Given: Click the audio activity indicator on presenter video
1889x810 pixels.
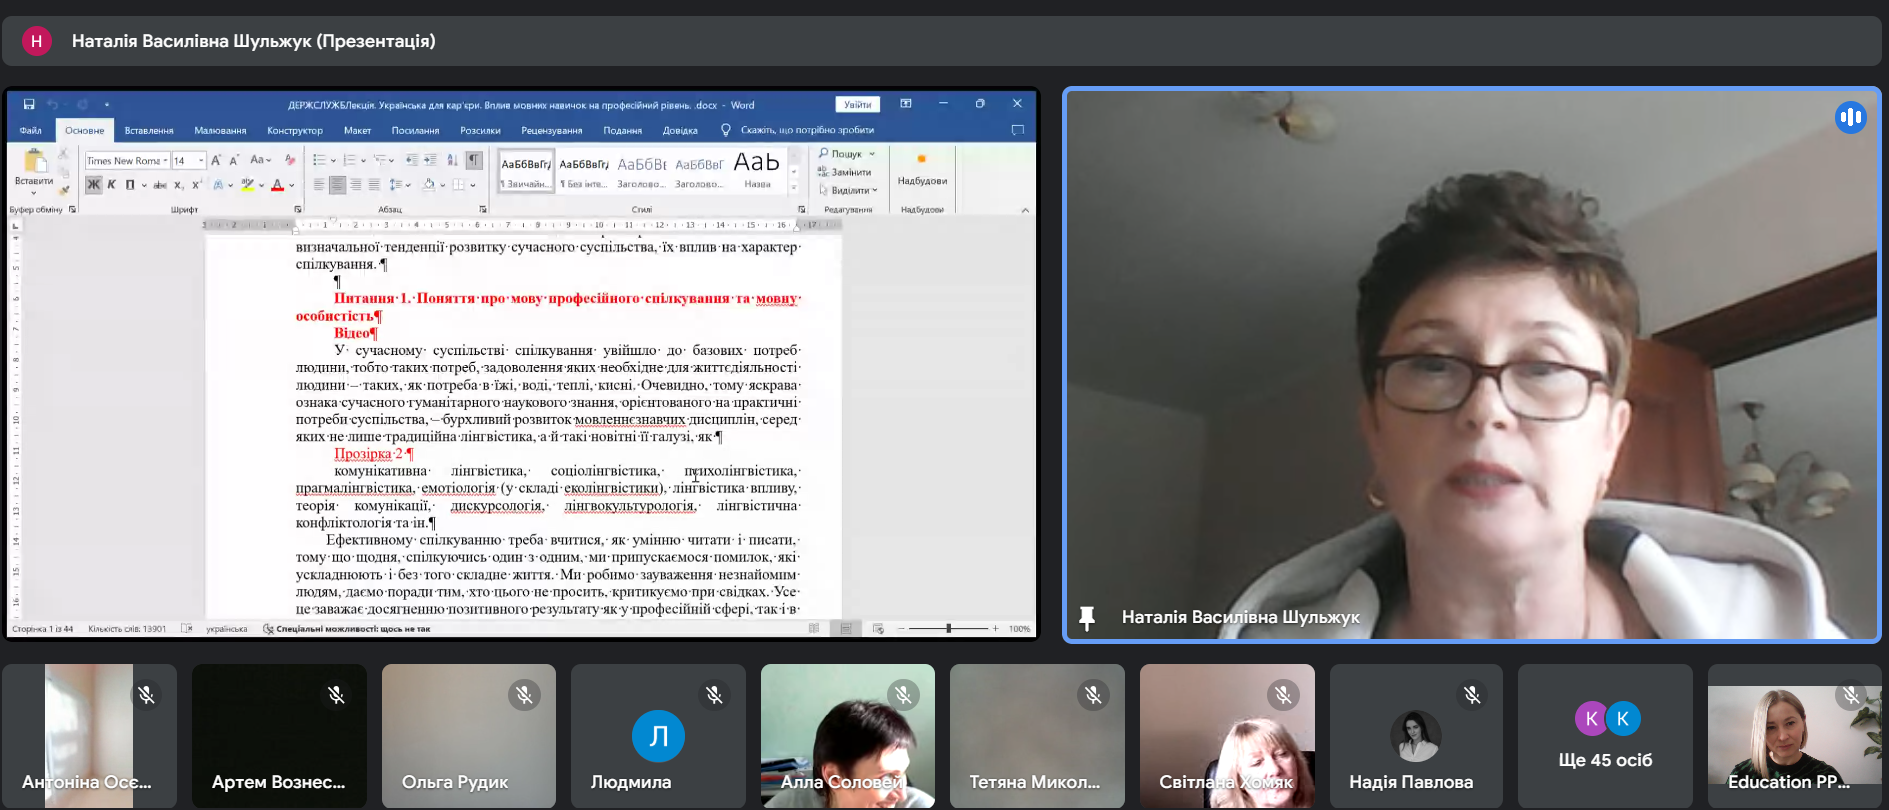Looking at the screenshot, I should tap(1850, 118).
